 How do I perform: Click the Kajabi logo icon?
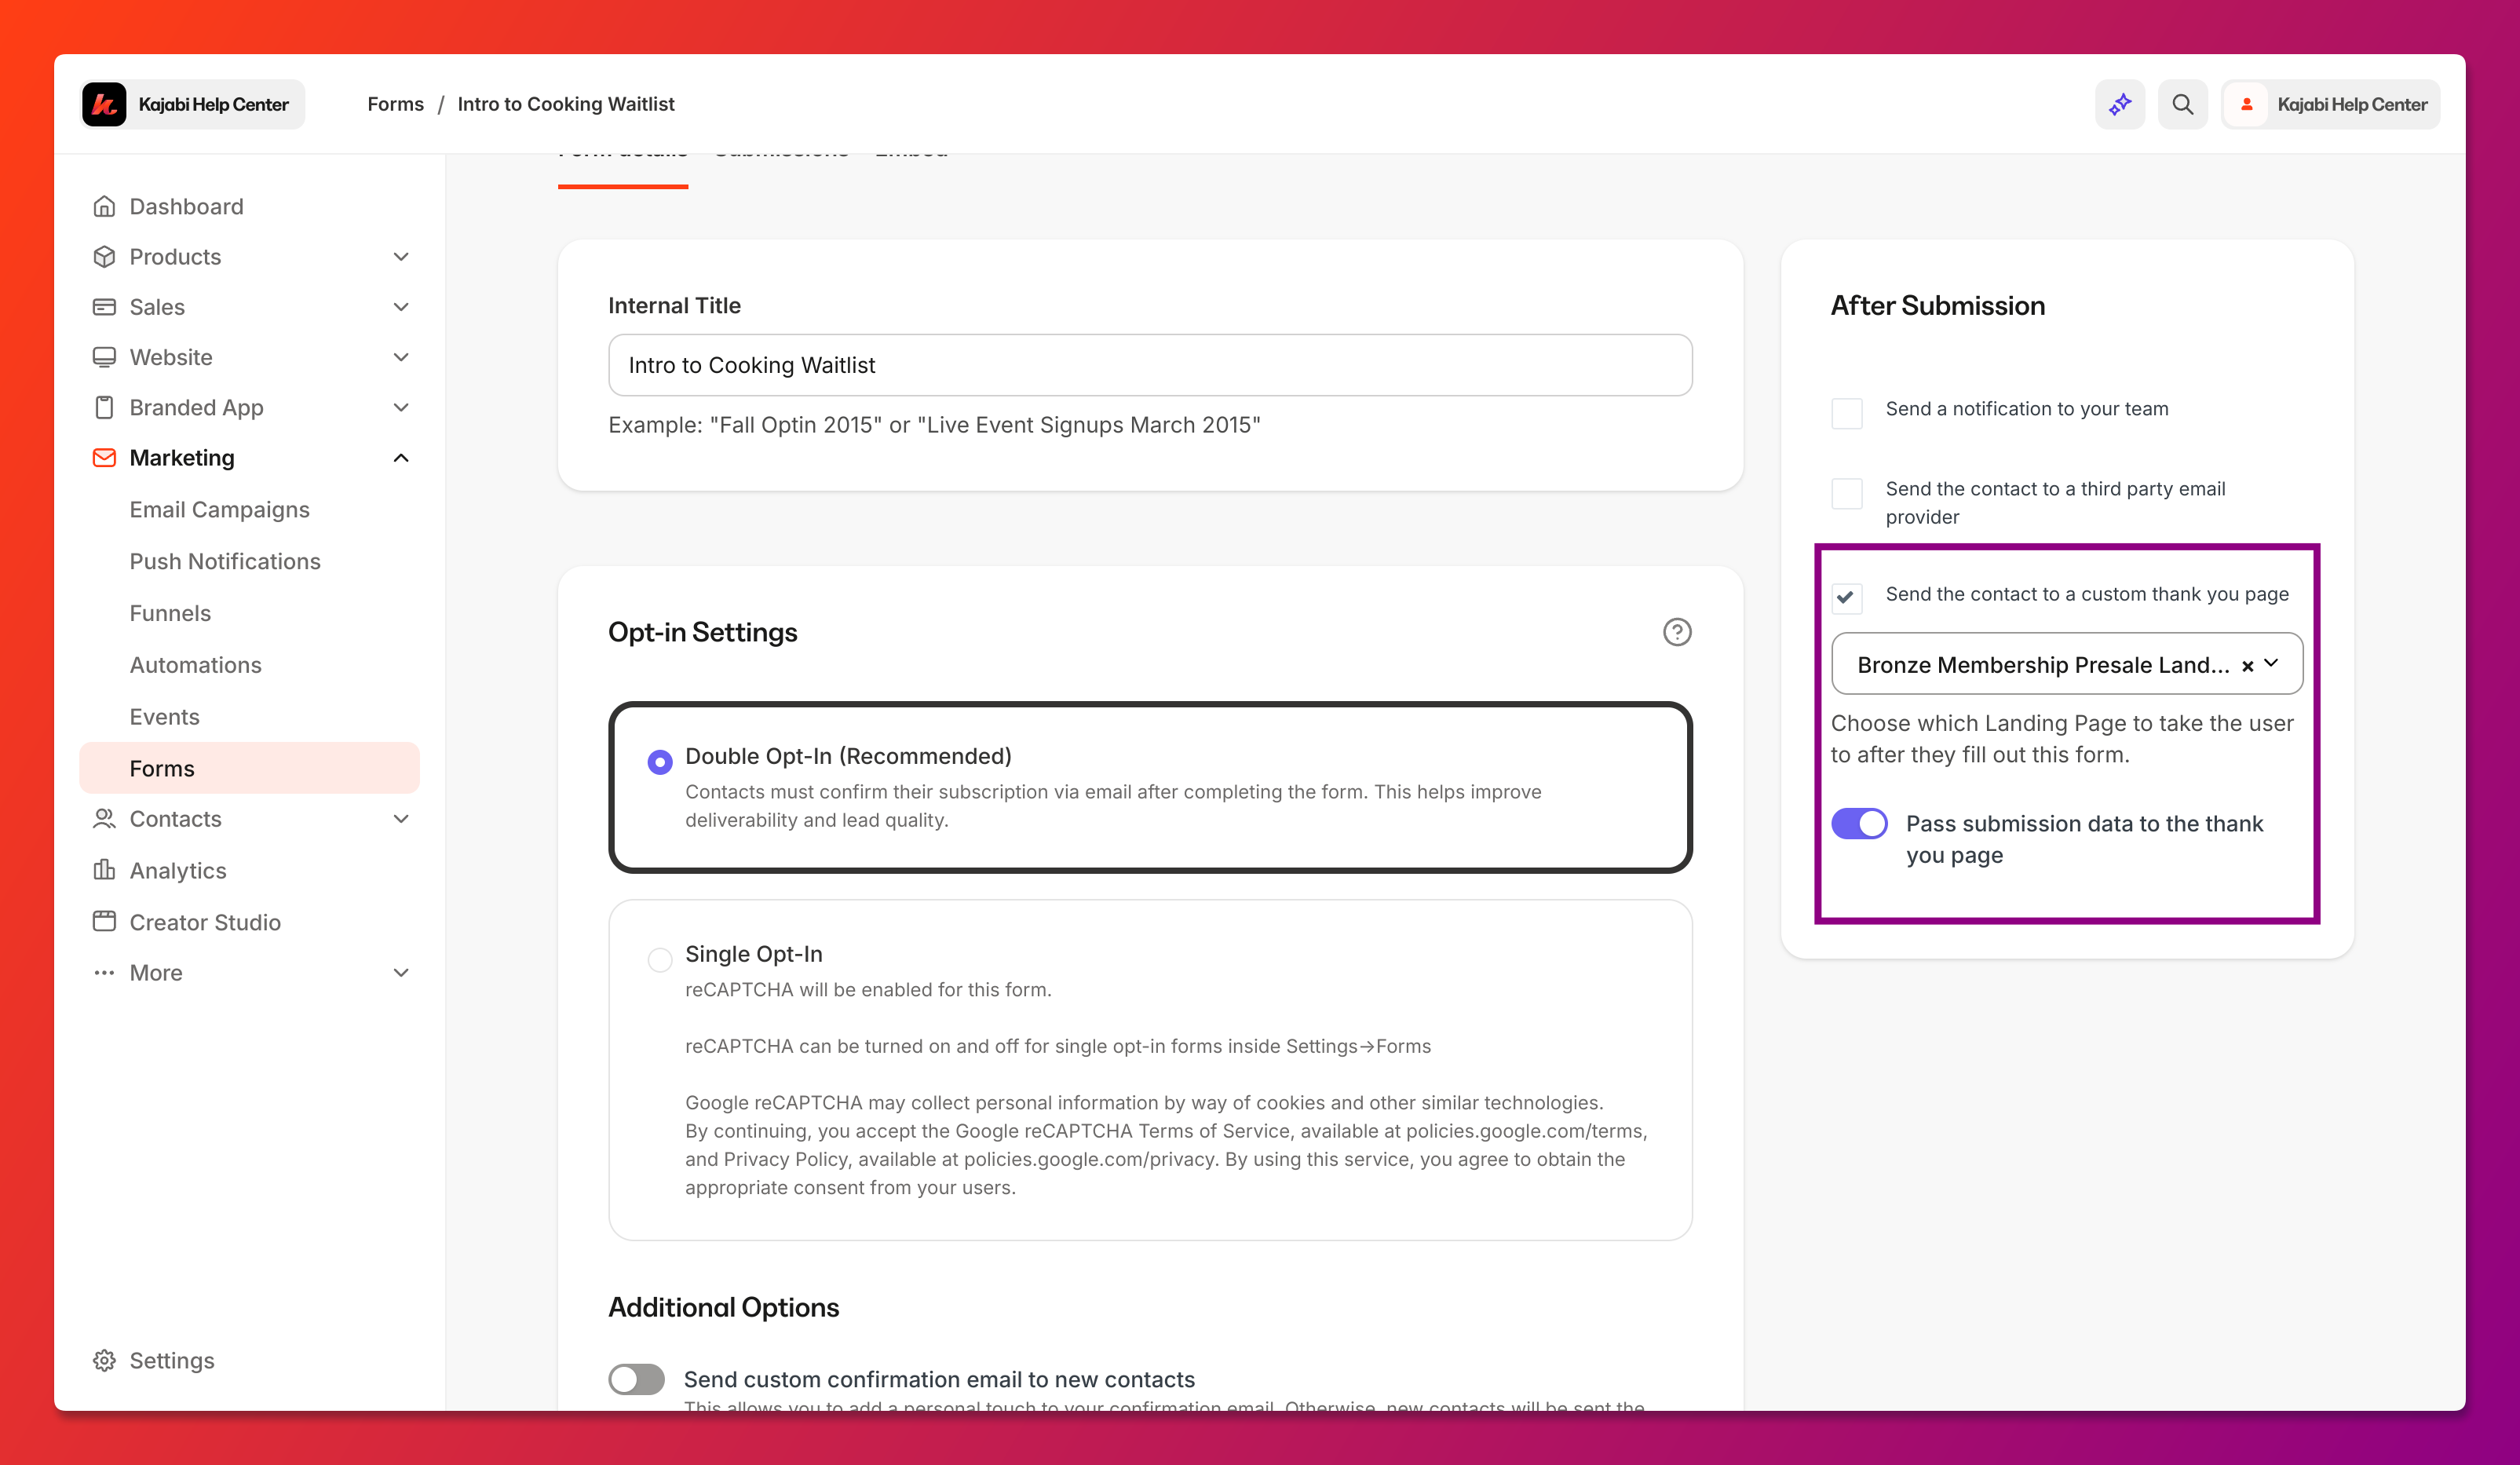(104, 104)
